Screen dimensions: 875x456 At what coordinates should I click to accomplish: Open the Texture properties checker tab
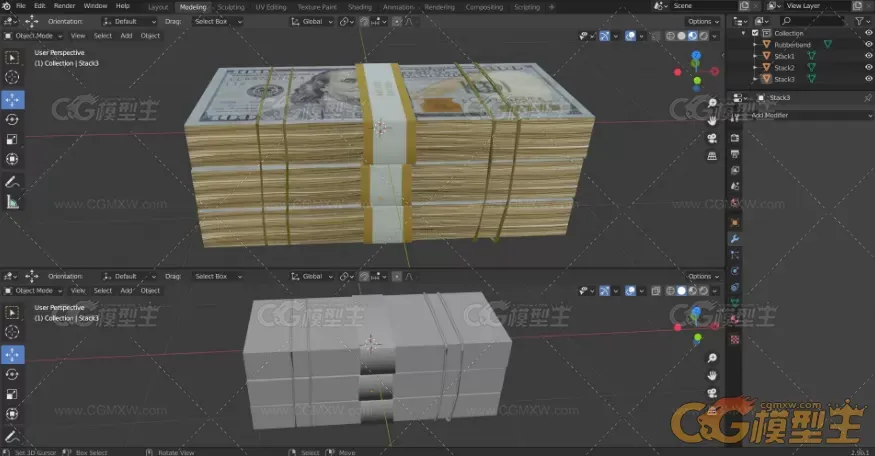pyautogui.click(x=735, y=339)
